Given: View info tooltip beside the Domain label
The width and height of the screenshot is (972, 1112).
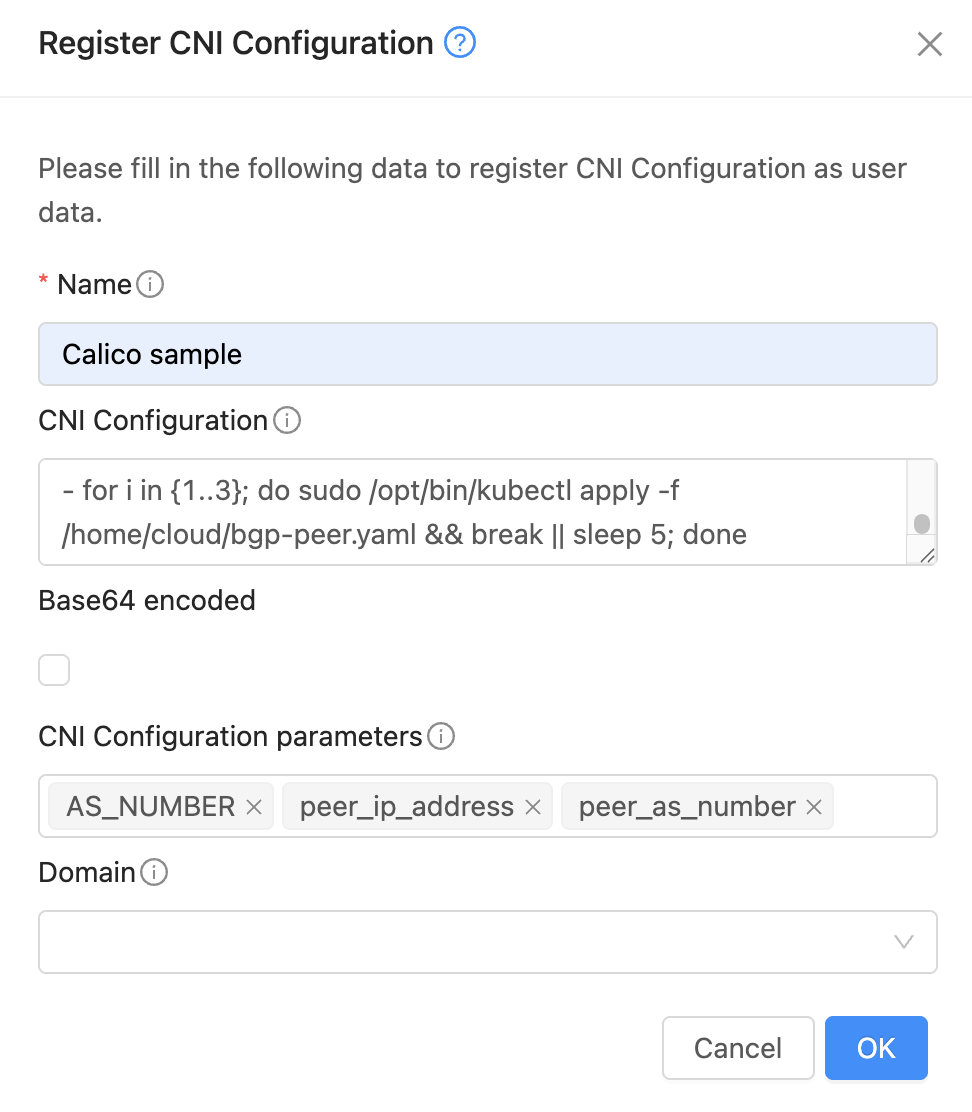Looking at the screenshot, I should (x=155, y=871).
